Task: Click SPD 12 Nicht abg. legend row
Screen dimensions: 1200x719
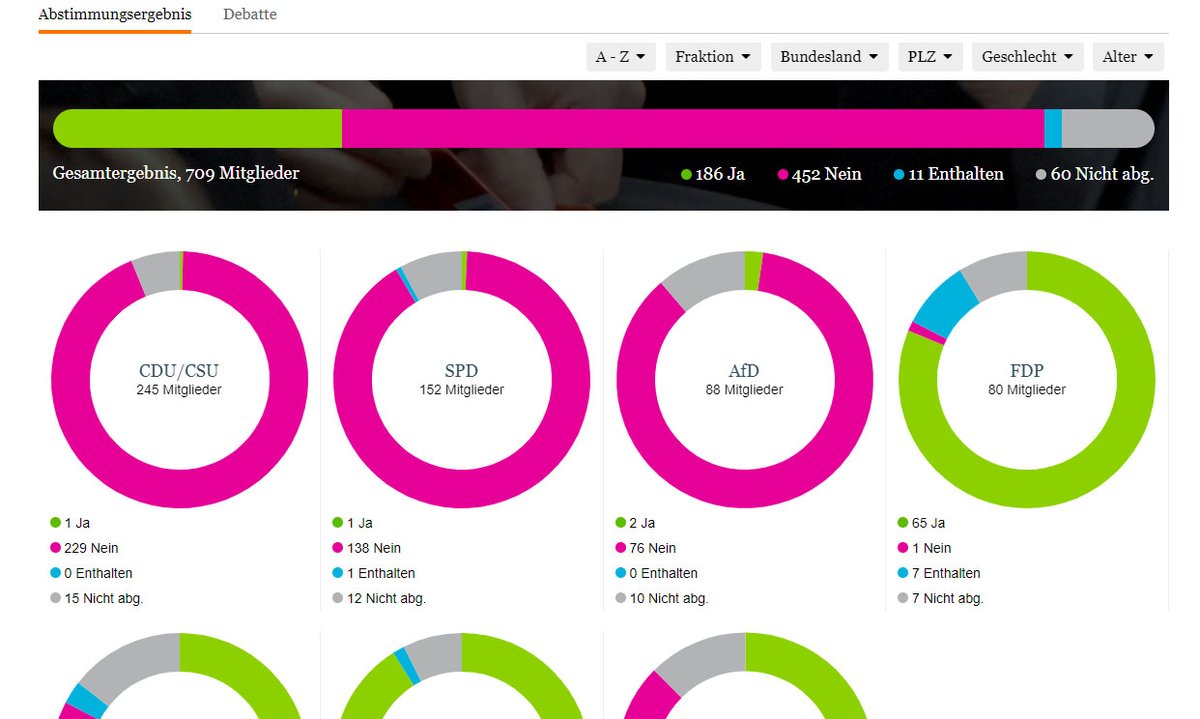Action: point(380,598)
